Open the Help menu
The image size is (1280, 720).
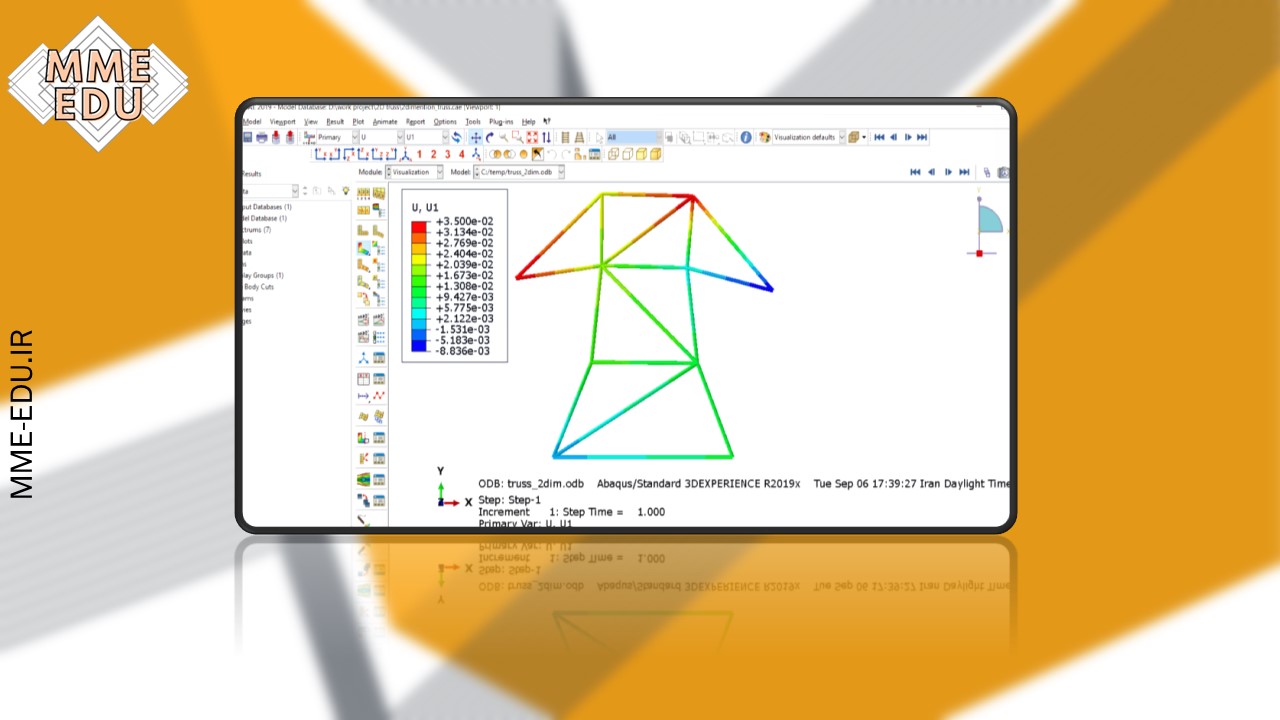pos(528,121)
